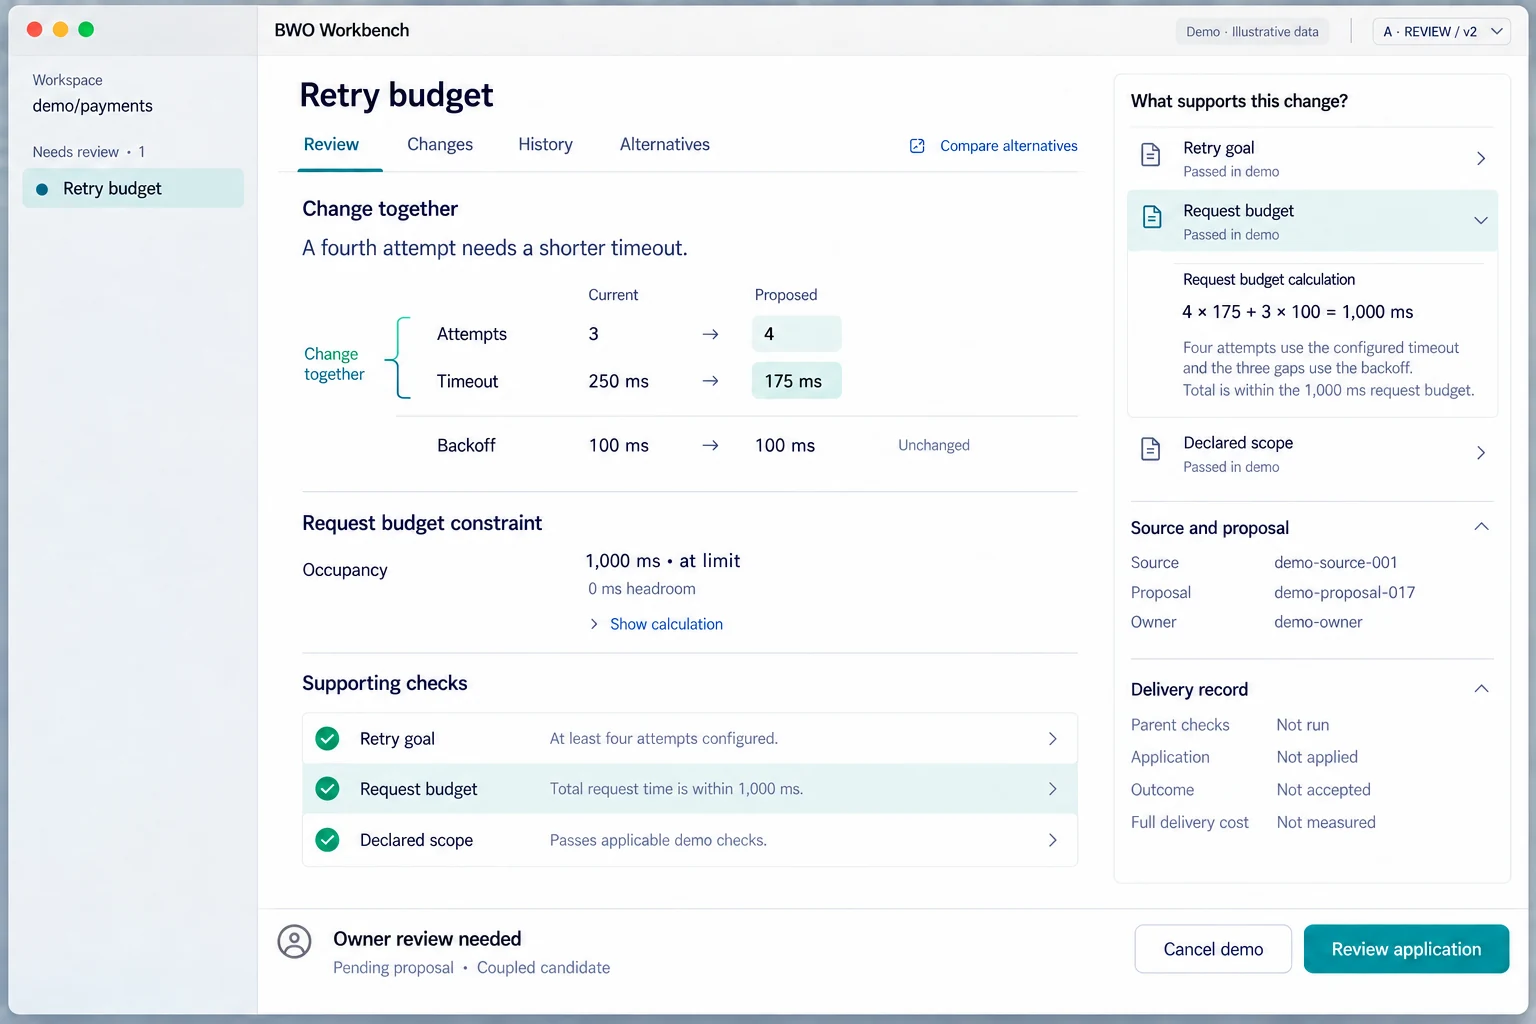Viewport: 1536px width, 1024px height.
Task: Click the proposed Timeout value 175 ms
Action: (x=796, y=381)
